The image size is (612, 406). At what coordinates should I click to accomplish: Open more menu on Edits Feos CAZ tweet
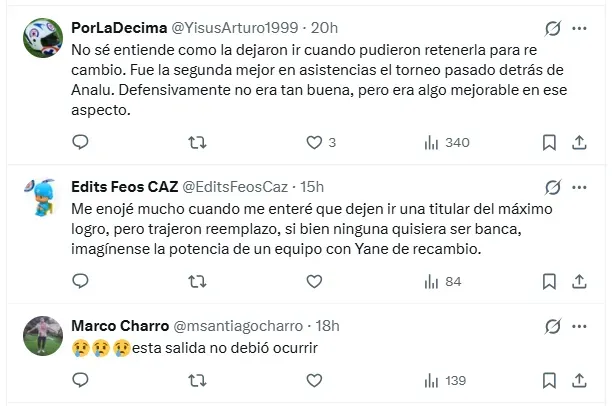[x=581, y=187]
